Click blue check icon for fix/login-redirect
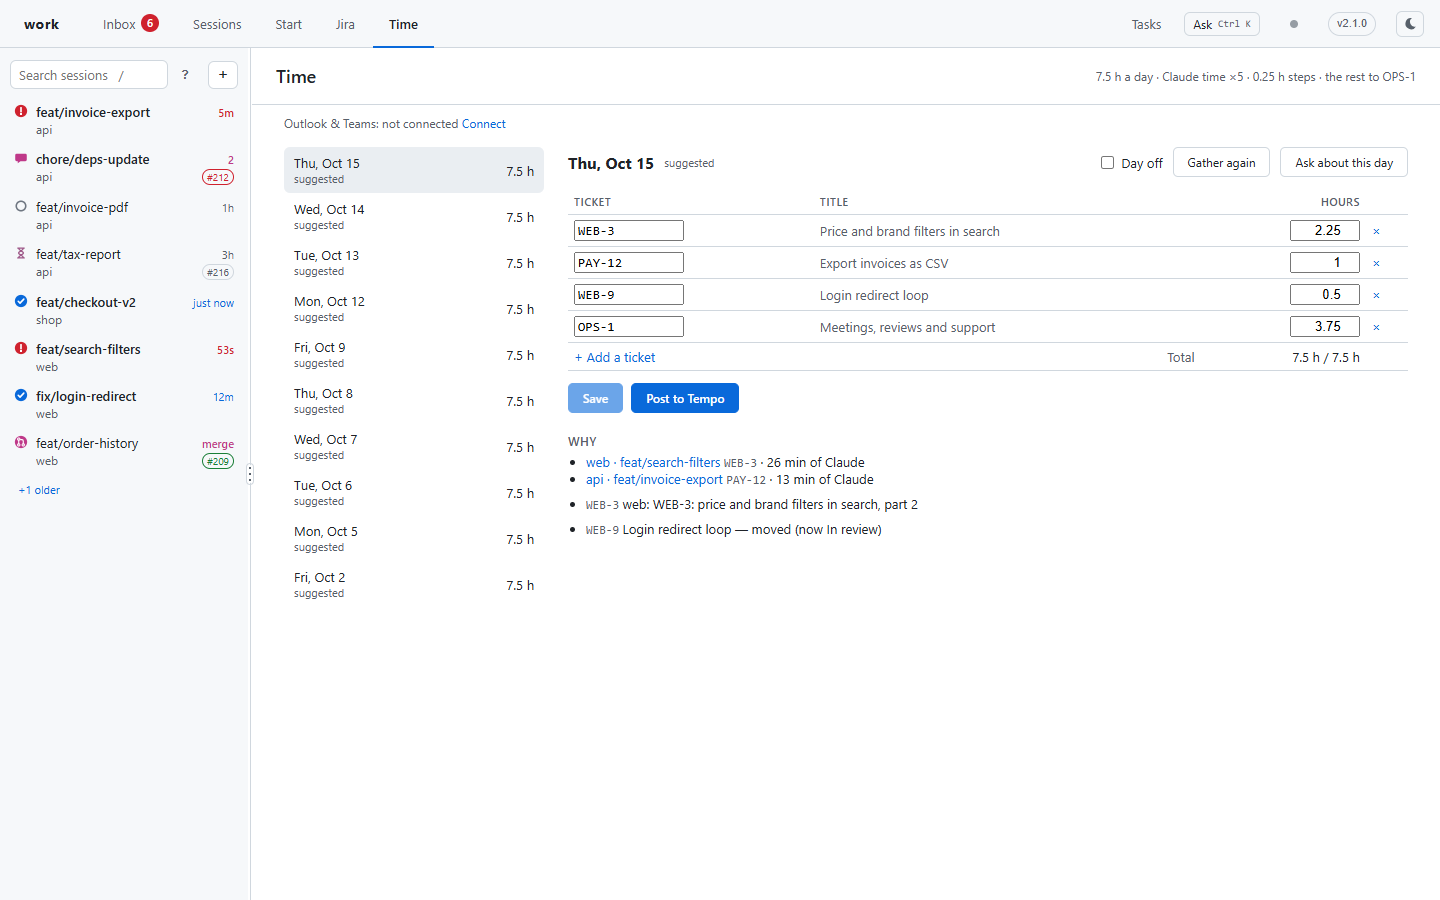This screenshot has height=900, width=1440. point(21,396)
